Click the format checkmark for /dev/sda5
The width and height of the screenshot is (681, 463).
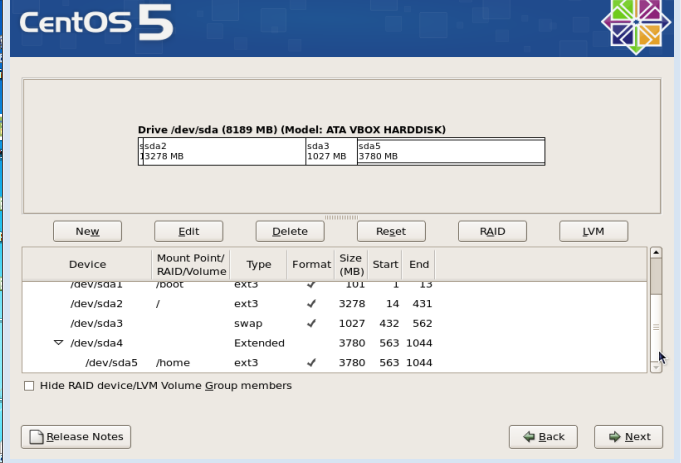click(311, 362)
